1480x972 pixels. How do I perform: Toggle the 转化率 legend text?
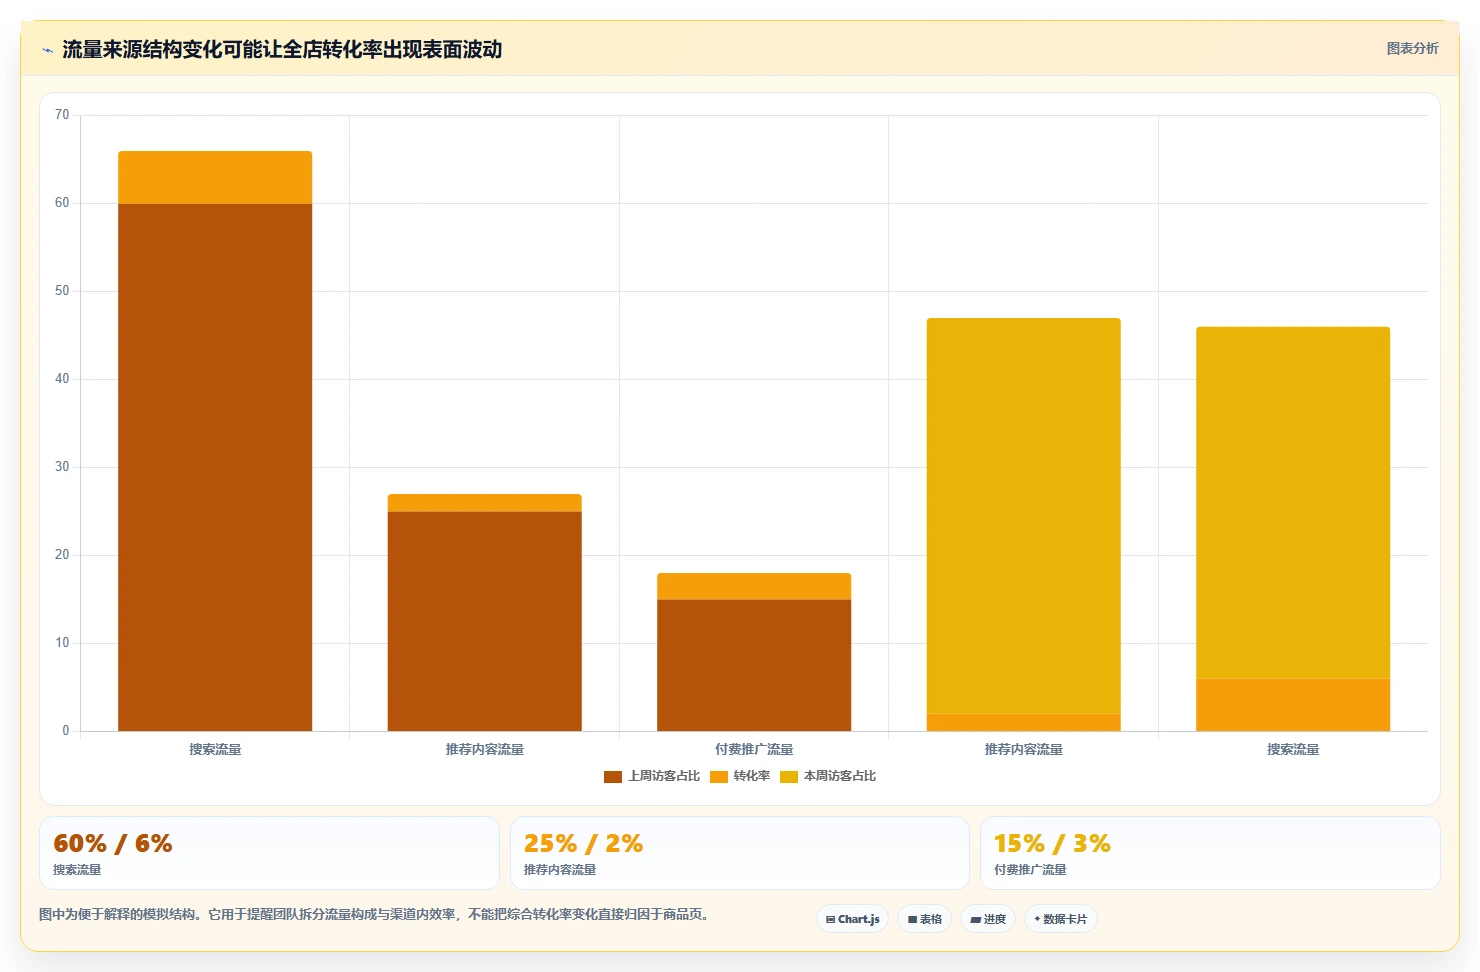752,776
